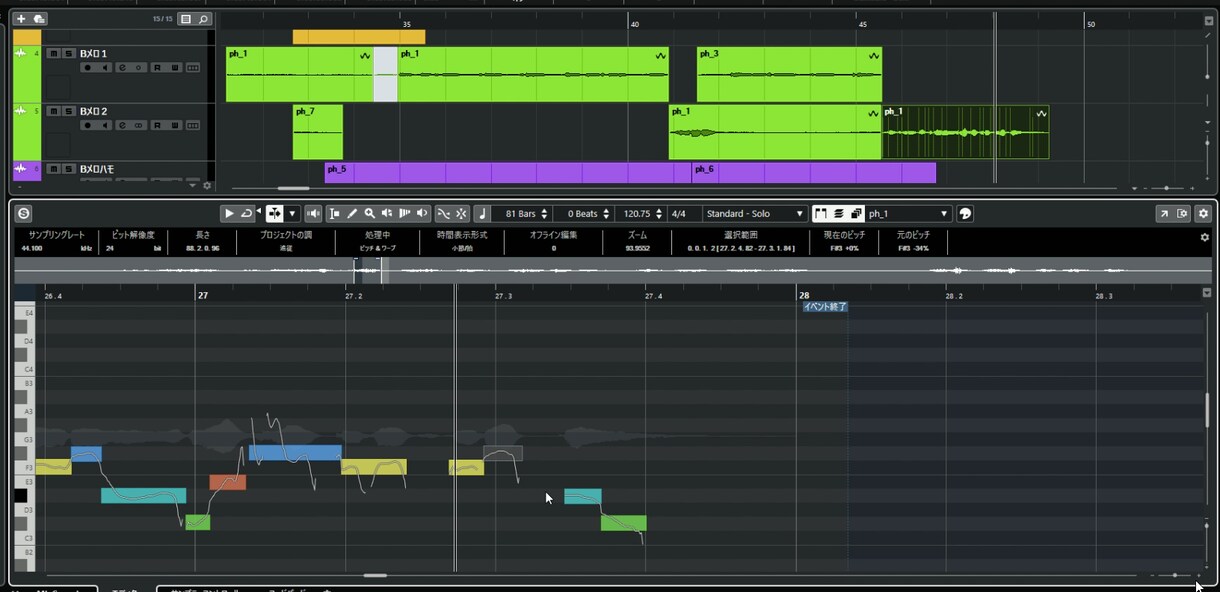Viewport: 1220px width, 592px height.
Task: Enable record on the Bメロ2 track
Action: (88, 125)
